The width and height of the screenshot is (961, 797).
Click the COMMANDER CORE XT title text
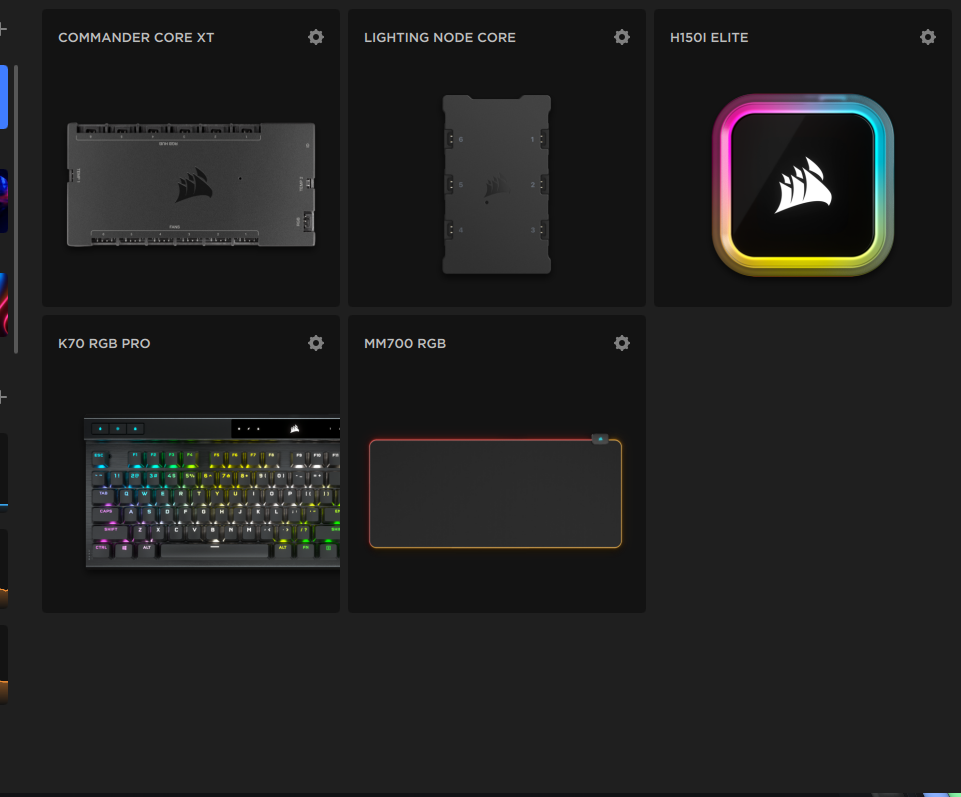(x=136, y=38)
